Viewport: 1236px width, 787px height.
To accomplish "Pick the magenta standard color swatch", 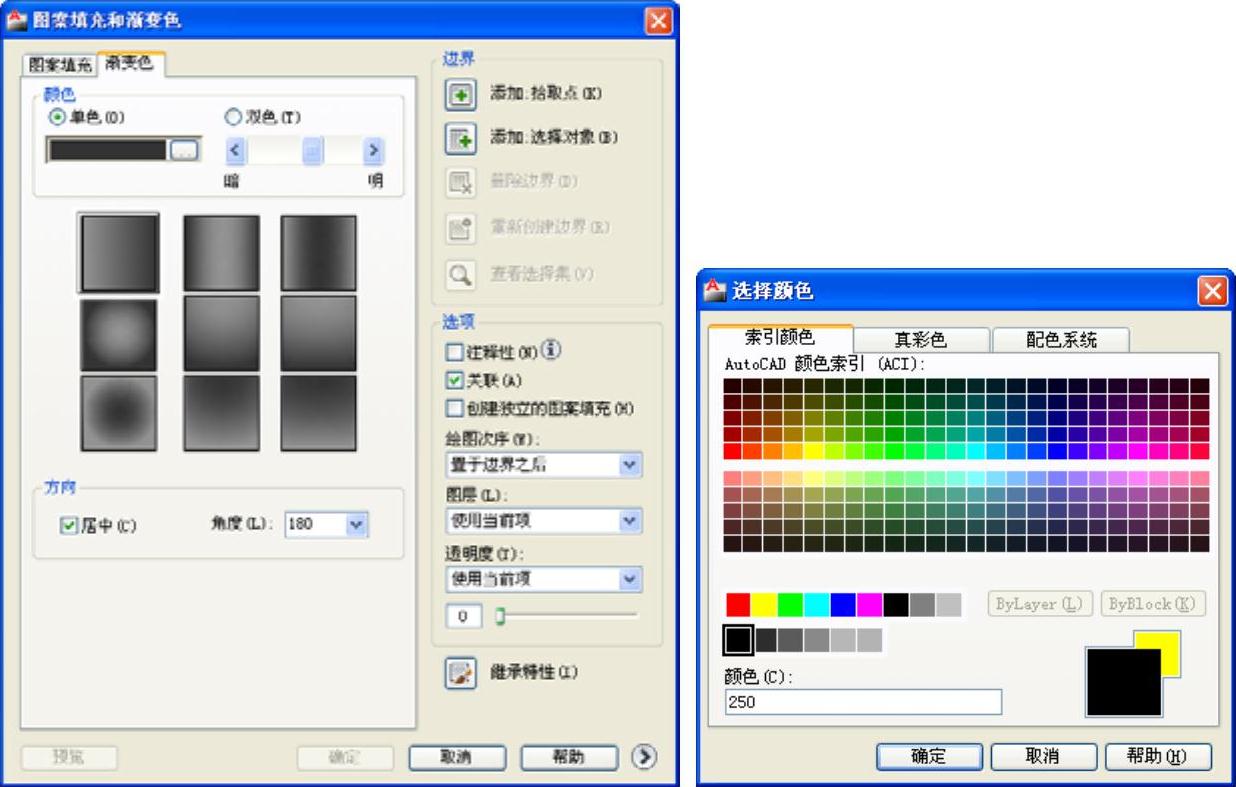I will pos(869,604).
